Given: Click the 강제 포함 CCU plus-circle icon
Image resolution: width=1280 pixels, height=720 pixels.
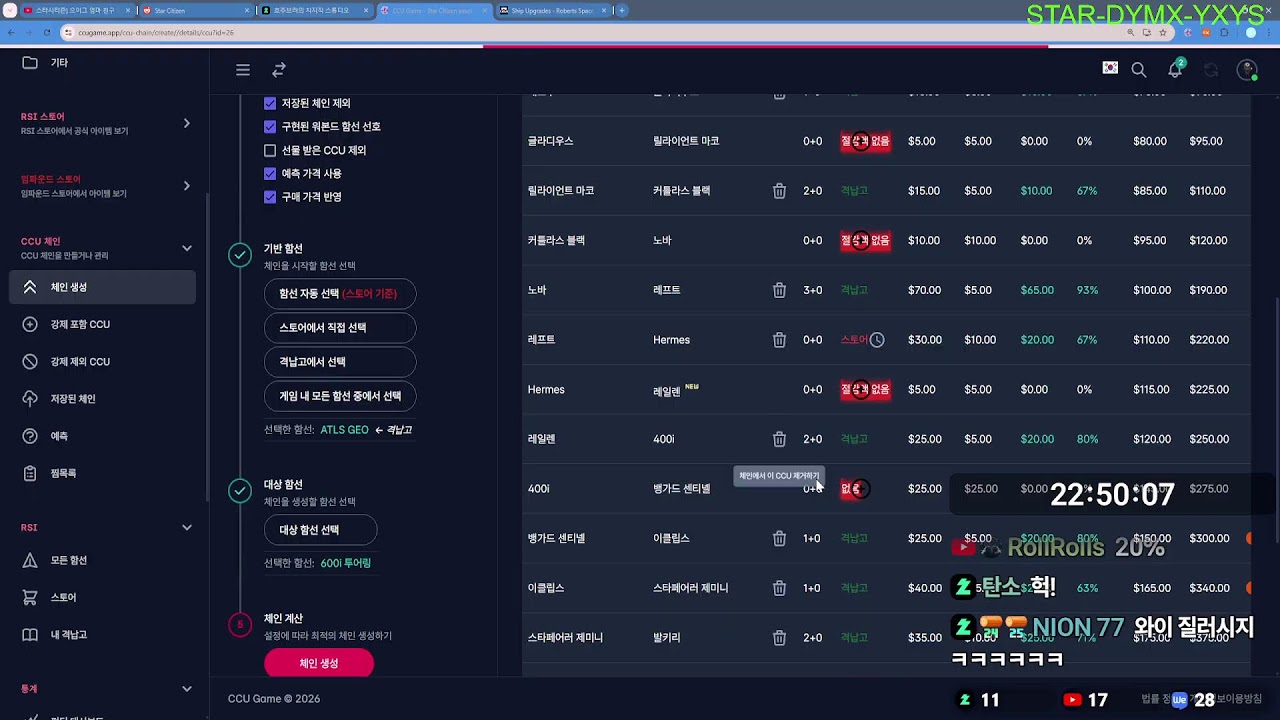Looking at the screenshot, I should (30, 325).
